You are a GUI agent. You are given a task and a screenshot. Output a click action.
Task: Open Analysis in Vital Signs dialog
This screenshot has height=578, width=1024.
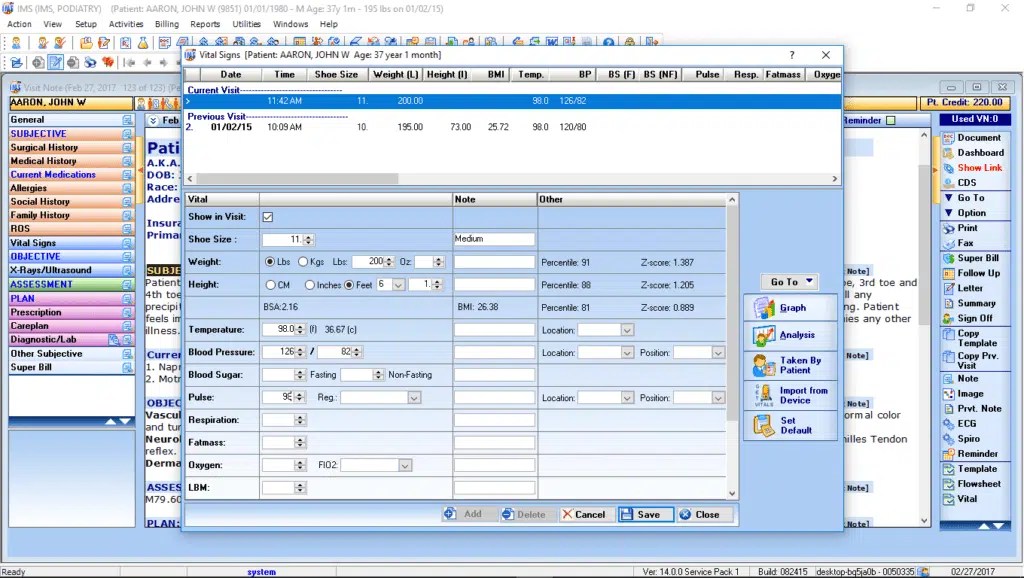point(790,335)
